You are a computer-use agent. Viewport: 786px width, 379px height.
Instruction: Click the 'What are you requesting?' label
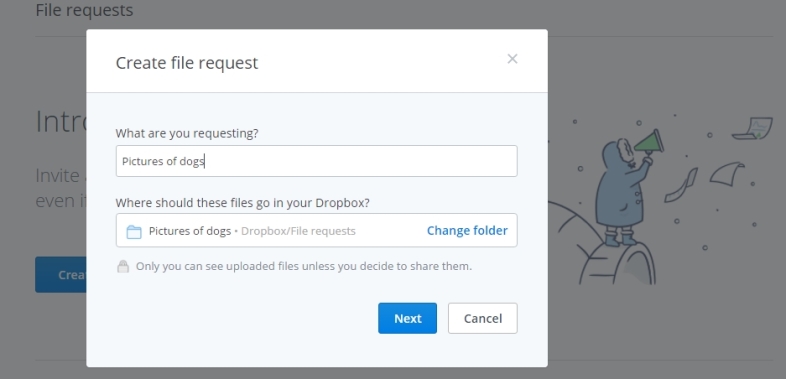tap(187, 133)
